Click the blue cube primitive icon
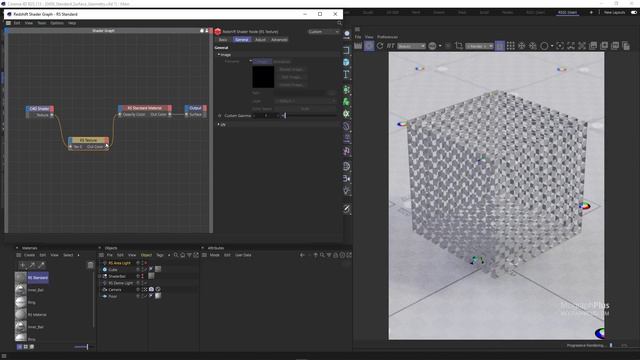 347,62
